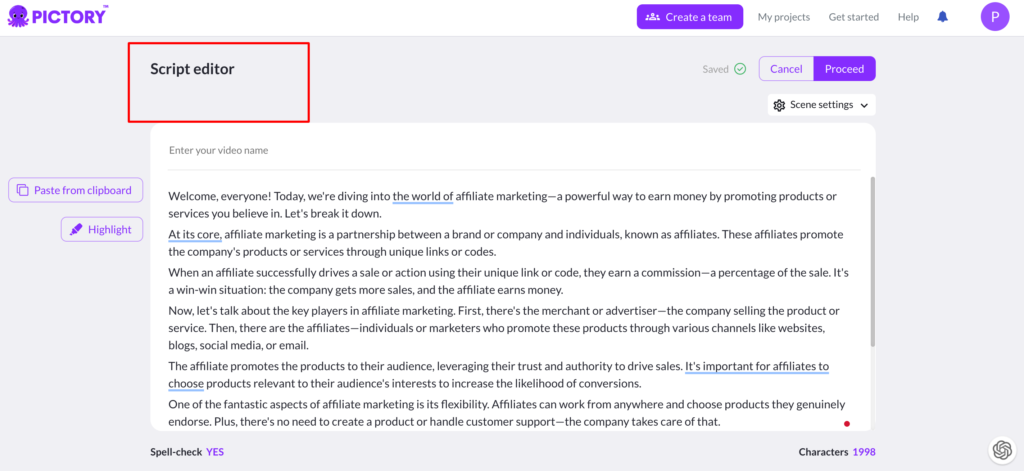Click the Pictory octopus logo icon

point(19,16)
